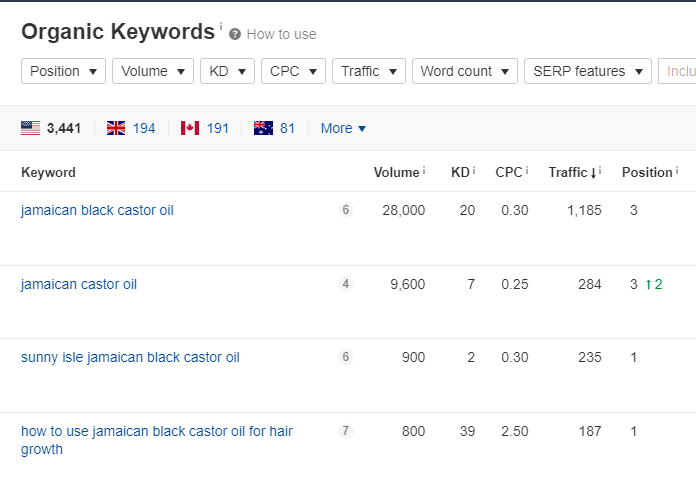
Task: Click the green position change arrow up 2
Action: coord(654,284)
